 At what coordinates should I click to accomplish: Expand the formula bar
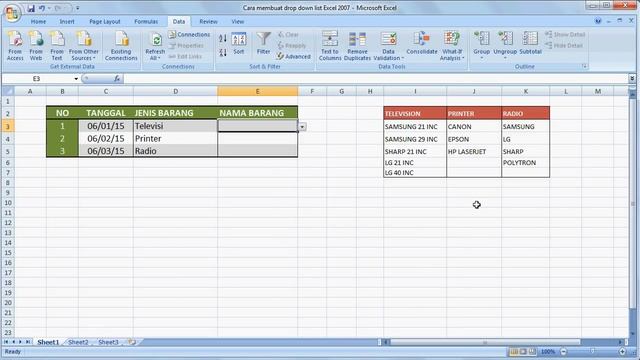pyautogui.click(x=632, y=78)
